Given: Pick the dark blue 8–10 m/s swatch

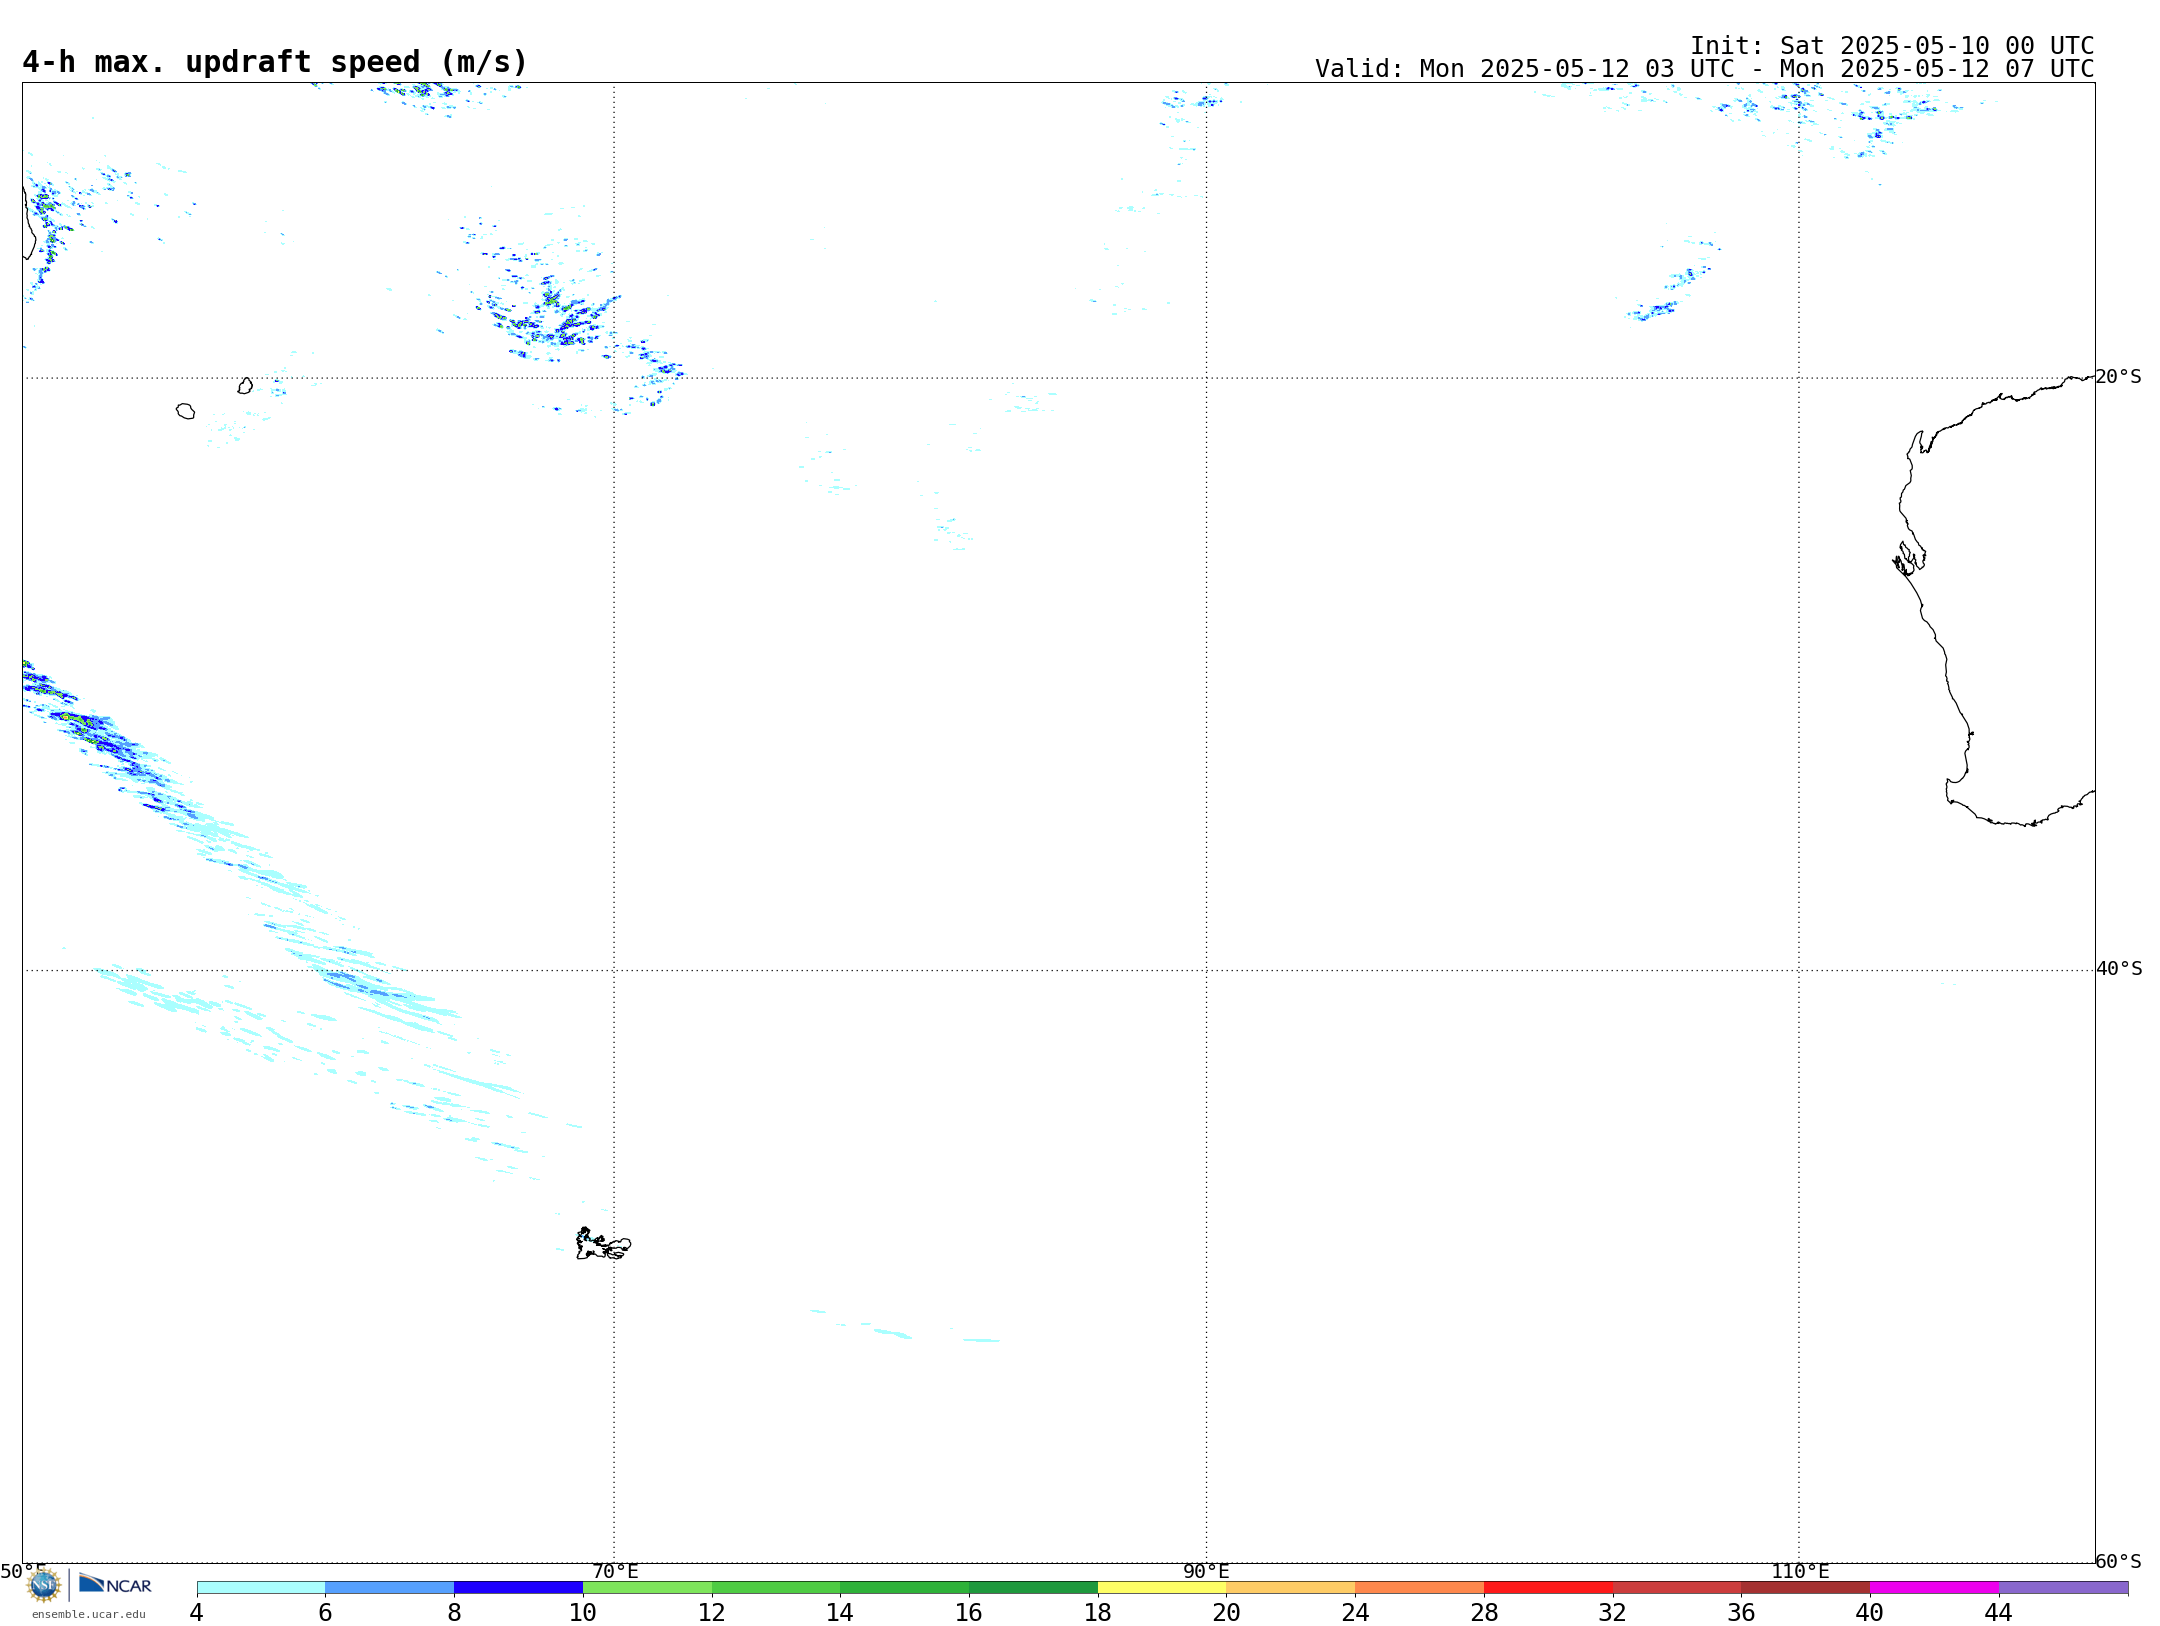Looking at the screenshot, I should (x=518, y=1587).
